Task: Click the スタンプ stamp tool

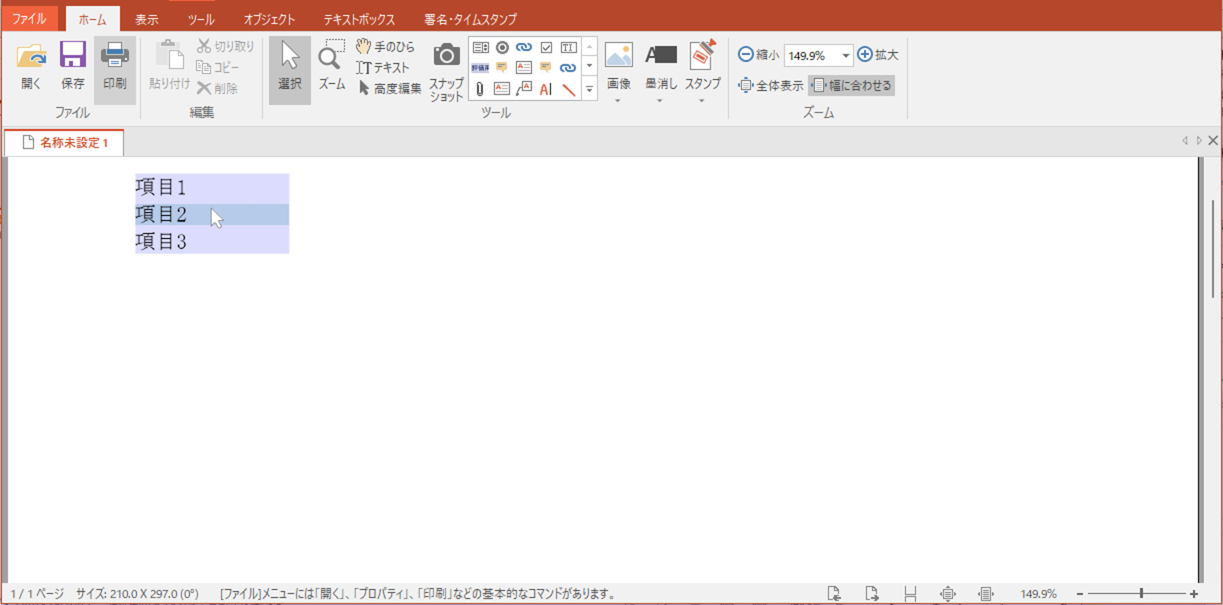Action: (703, 65)
